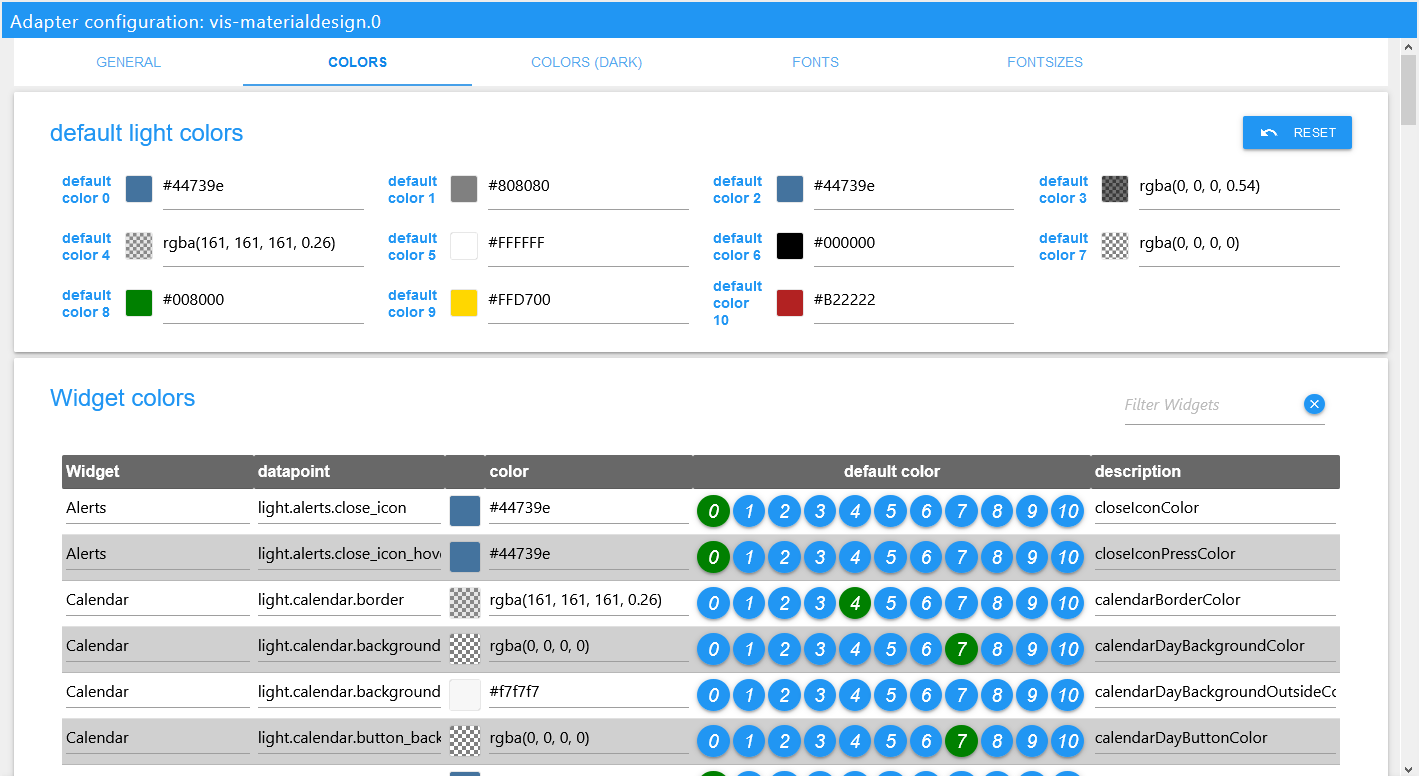Open the swatch in the calendarBorderColor row
This screenshot has width=1419, height=776.
[465, 603]
